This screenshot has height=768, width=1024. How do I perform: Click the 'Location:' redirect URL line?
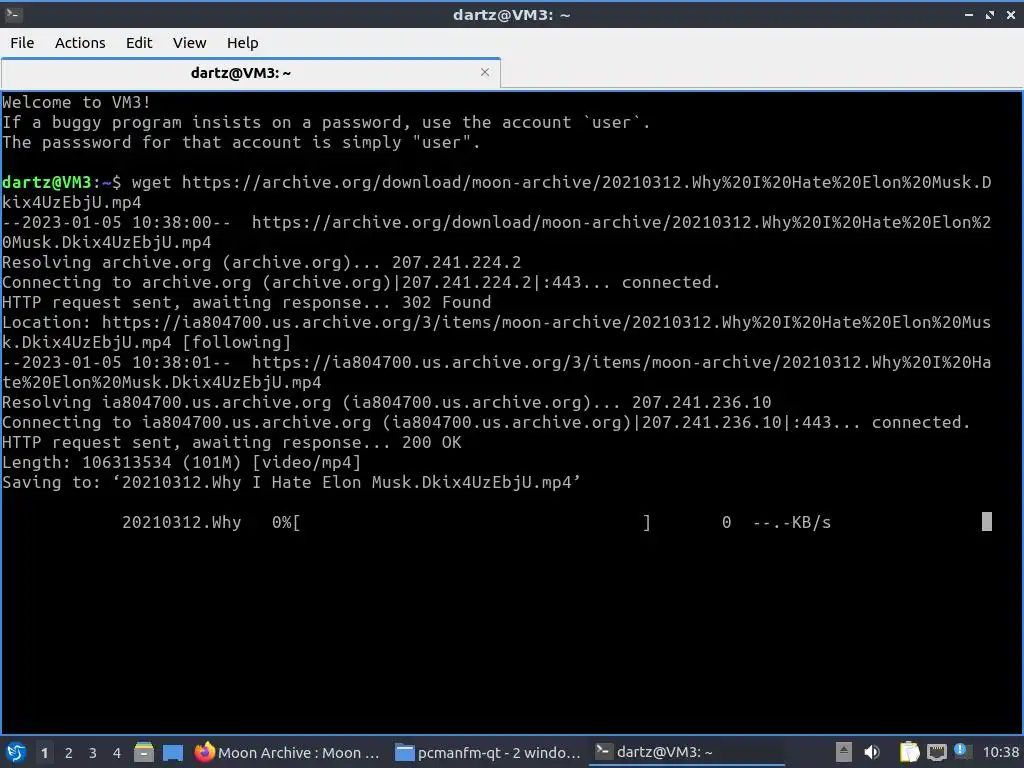[x=496, y=332]
